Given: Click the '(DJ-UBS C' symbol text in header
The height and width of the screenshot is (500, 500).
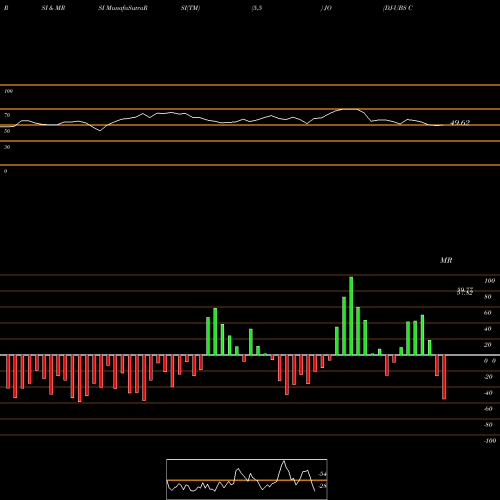Looking at the screenshot, I should [x=398, y=8].
